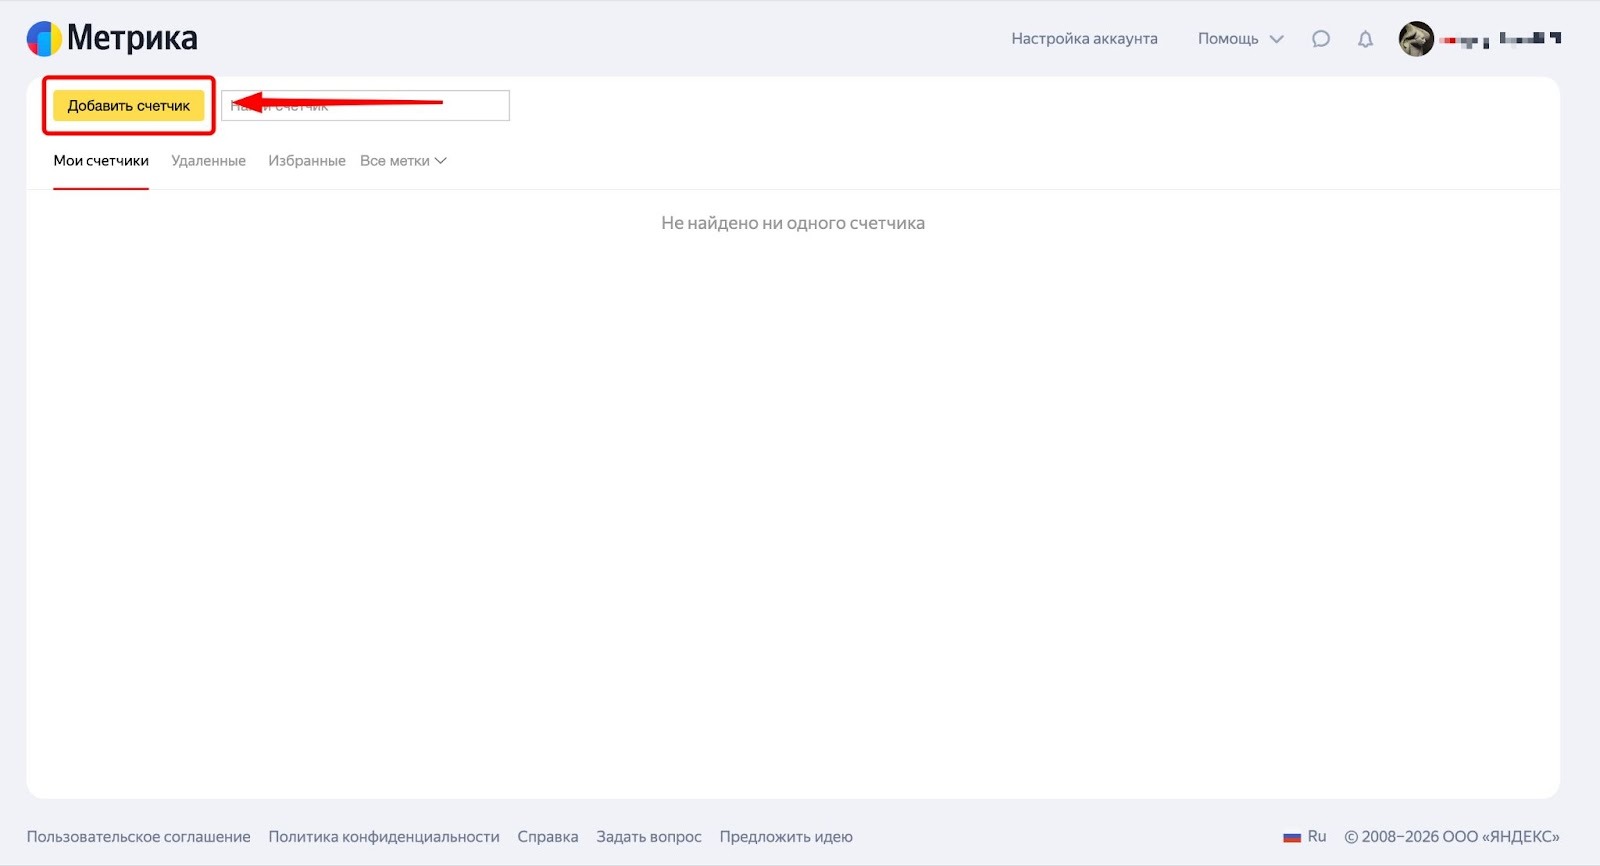1600x866 pixels.
Task: Open the Пользовательское соглашение footer link
Action: [138, 837]
